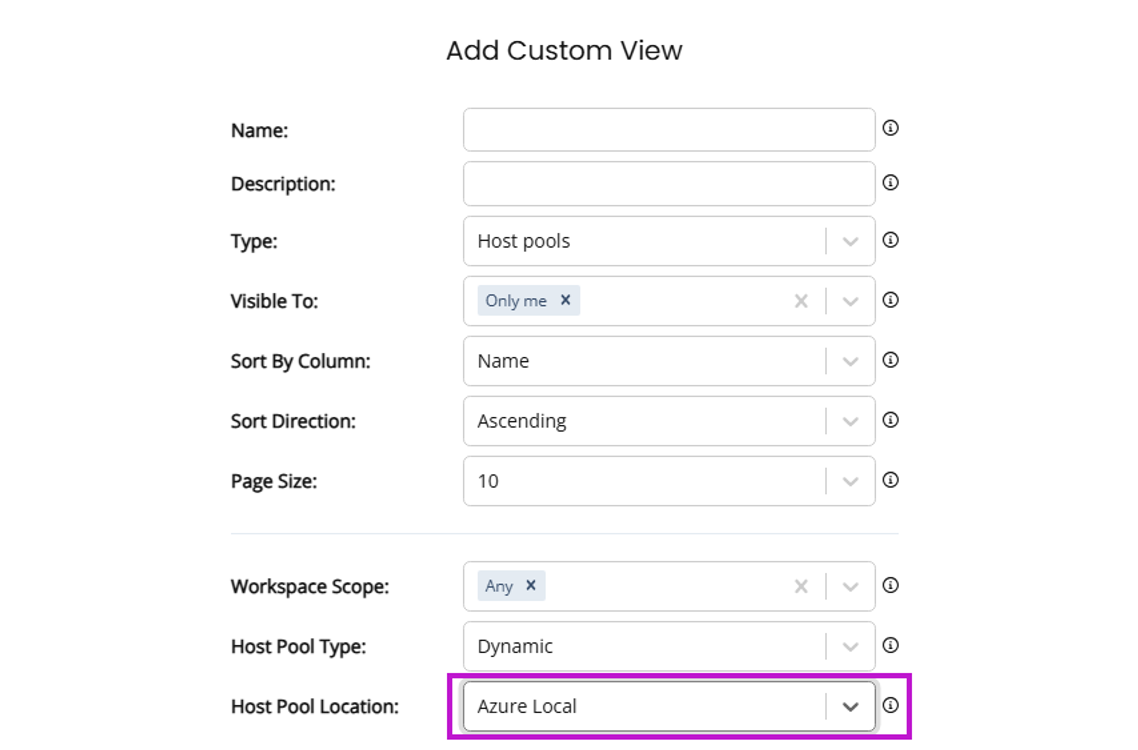Click info icon for Host Pool Location
1138x750 pixels.
[x=890, y=705]
